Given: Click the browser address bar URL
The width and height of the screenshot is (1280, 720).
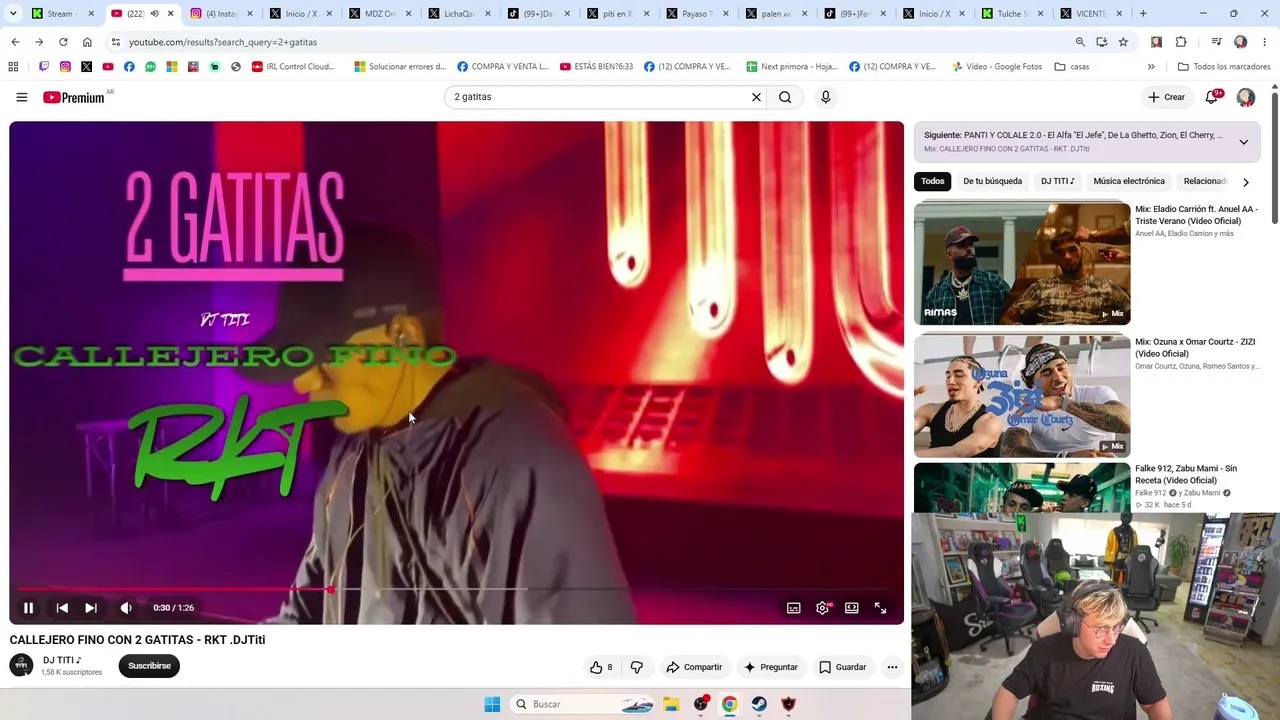Looking at the screenshot, I should pos(223,42).
